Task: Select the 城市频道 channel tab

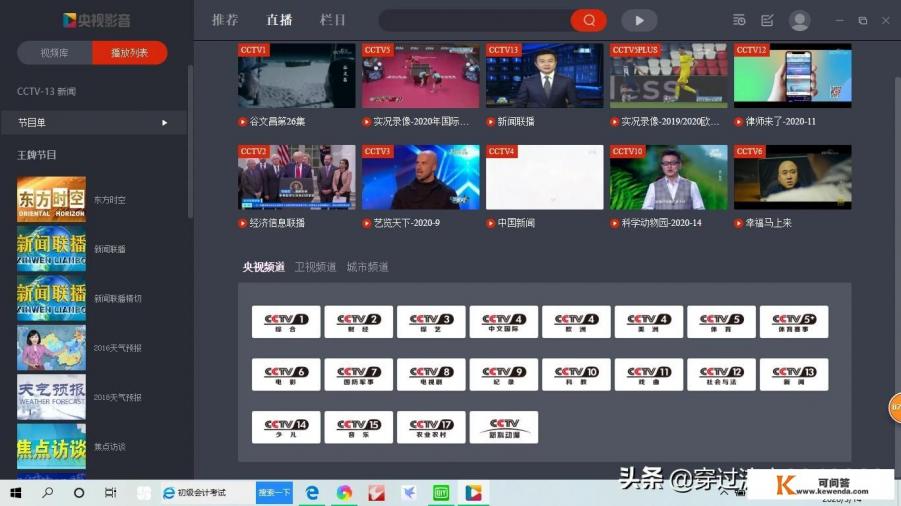Action: pyautogui.click(x=367, y=267)
